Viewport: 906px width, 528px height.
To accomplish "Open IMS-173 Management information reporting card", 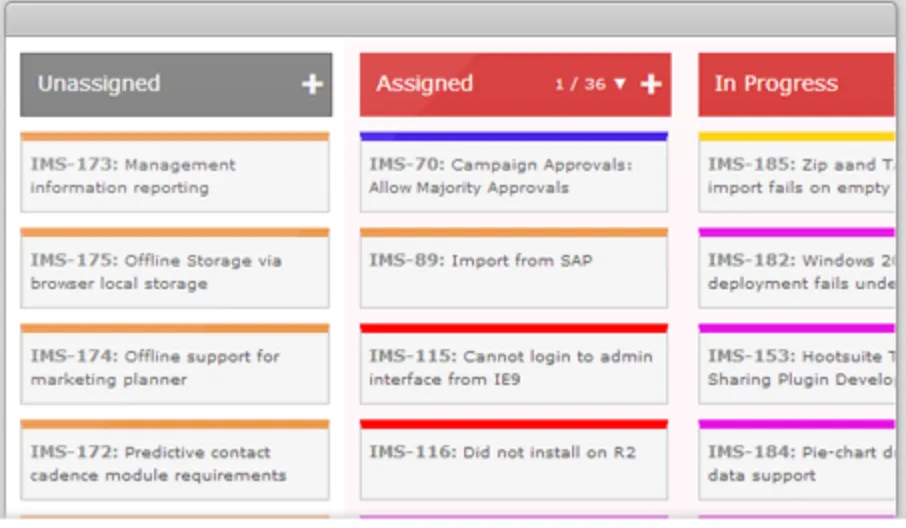I will click(174, 176).
